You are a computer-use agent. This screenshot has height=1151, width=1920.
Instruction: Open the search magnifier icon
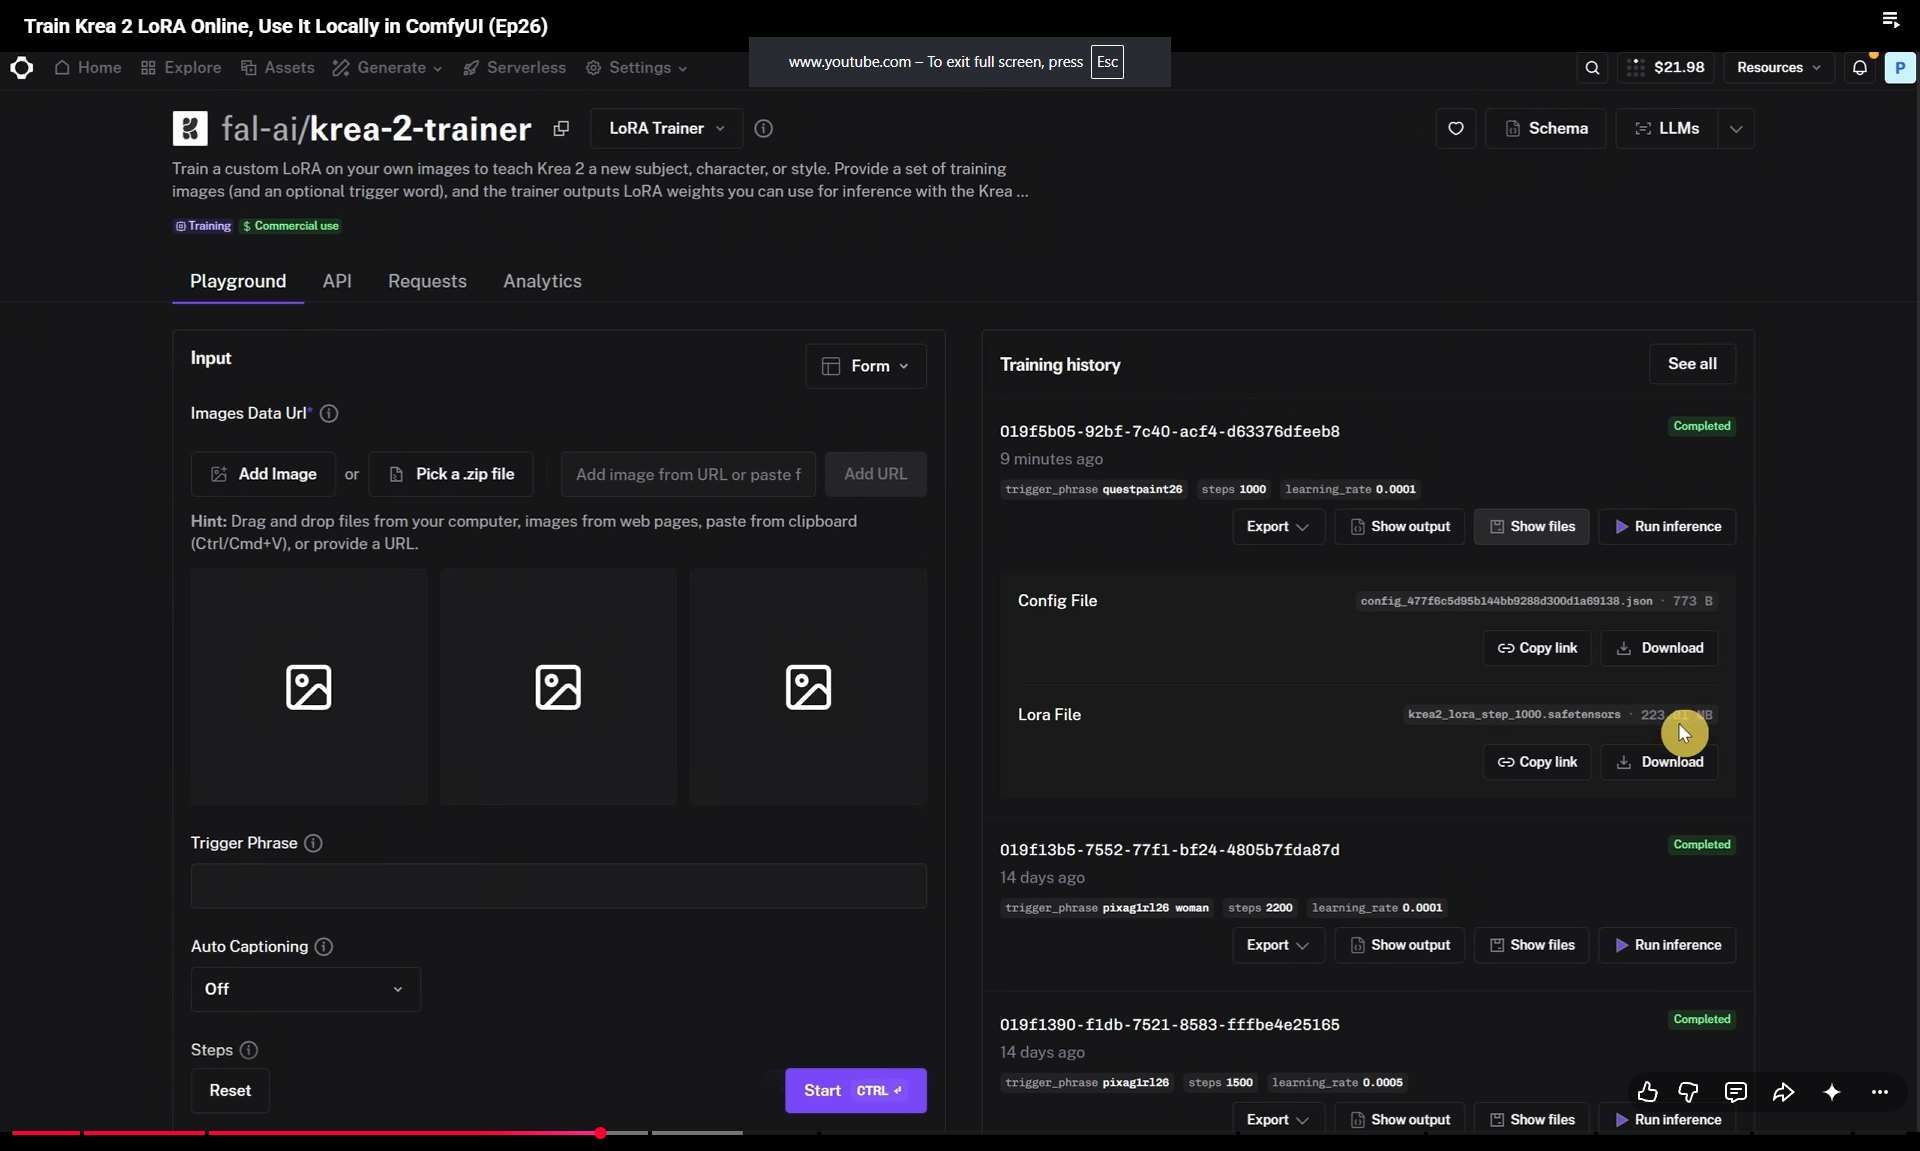coord(1592,68)
